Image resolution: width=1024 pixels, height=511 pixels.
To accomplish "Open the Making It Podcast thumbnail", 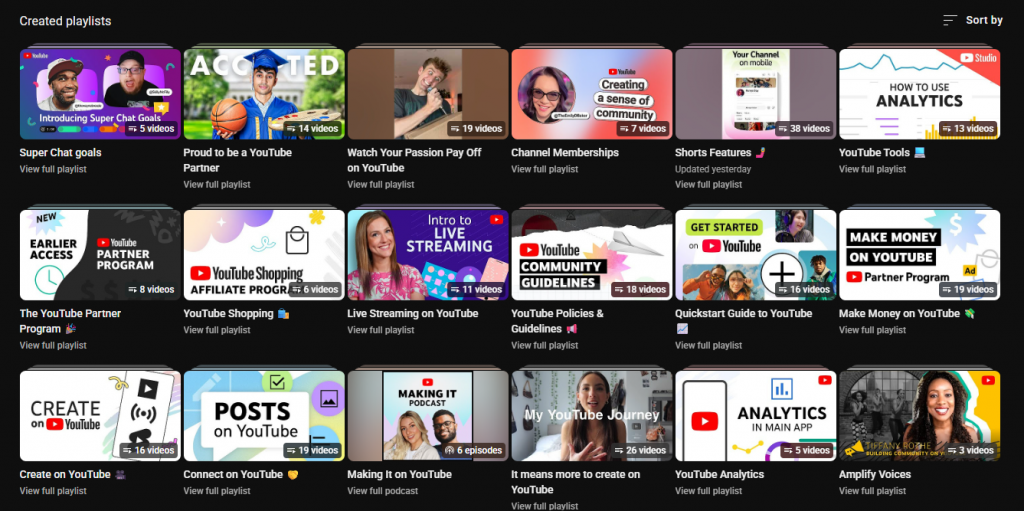I will [428, 416].
